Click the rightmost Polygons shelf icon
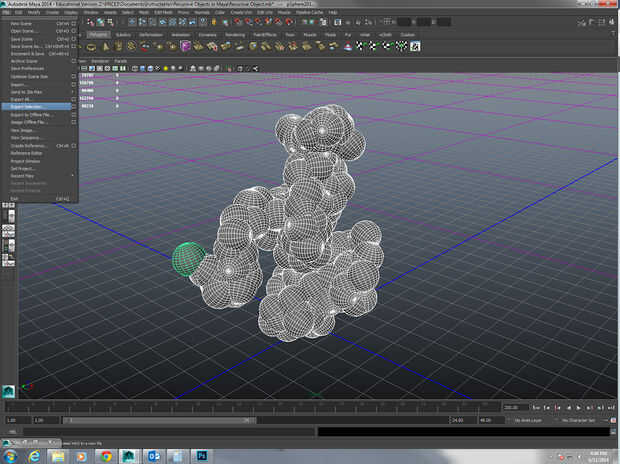 (414, 46)
